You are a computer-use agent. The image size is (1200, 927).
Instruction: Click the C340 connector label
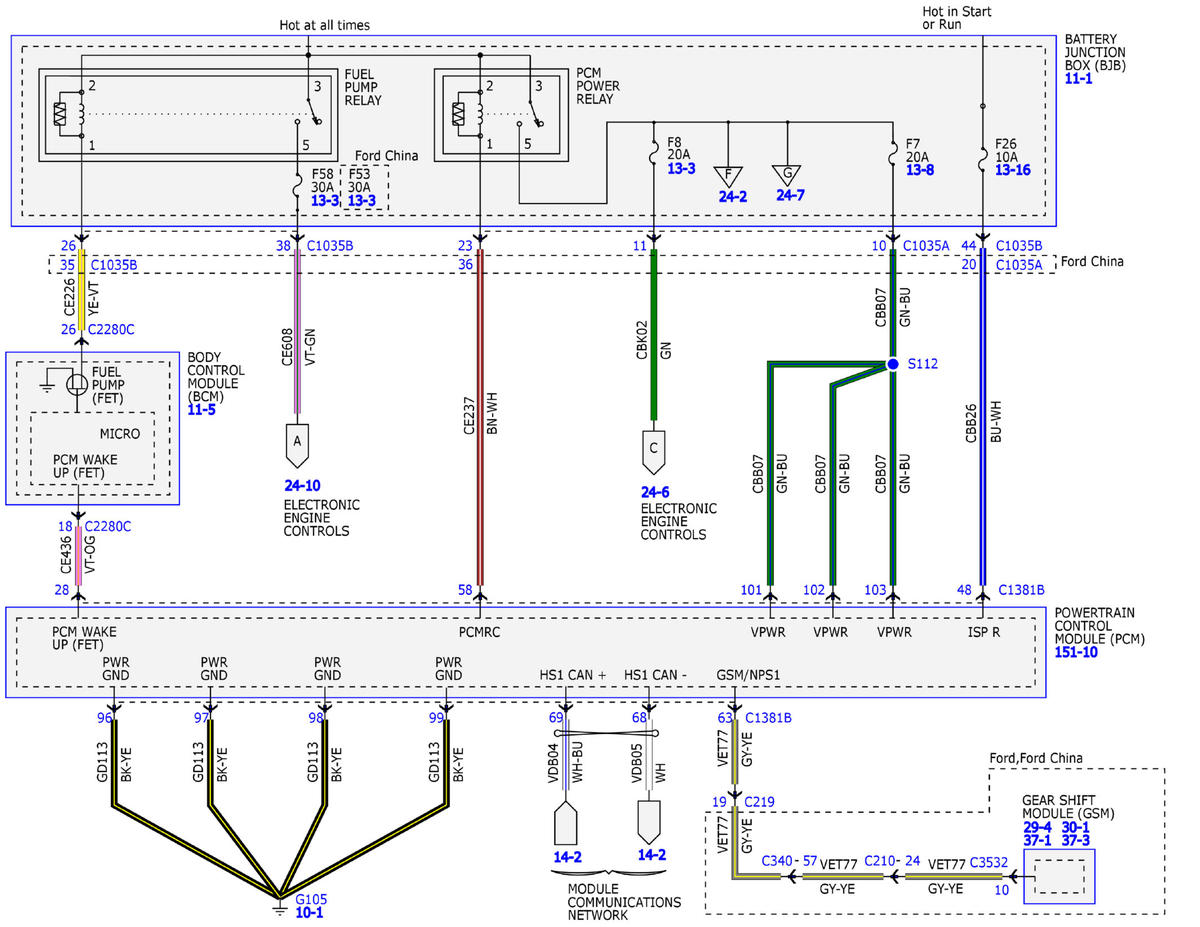(x=777, y=860)
